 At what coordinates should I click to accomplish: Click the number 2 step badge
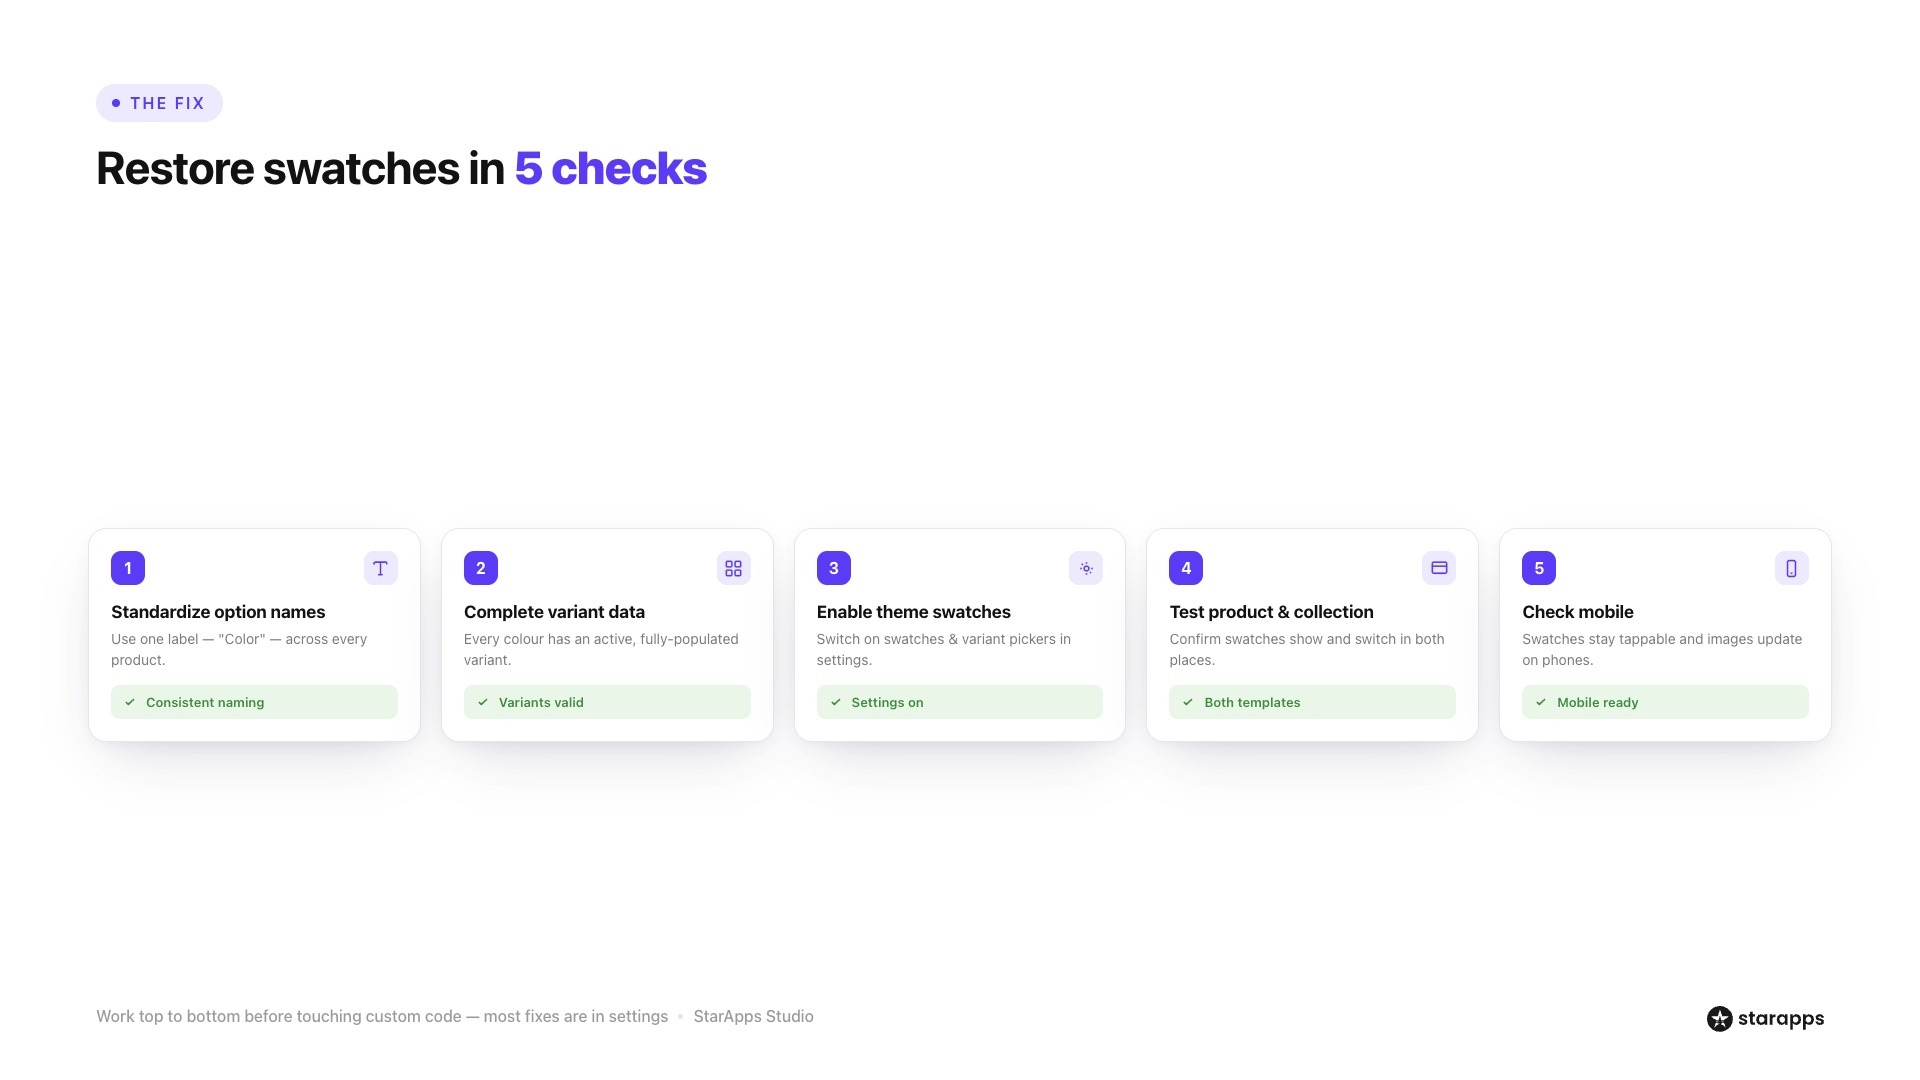481,568
